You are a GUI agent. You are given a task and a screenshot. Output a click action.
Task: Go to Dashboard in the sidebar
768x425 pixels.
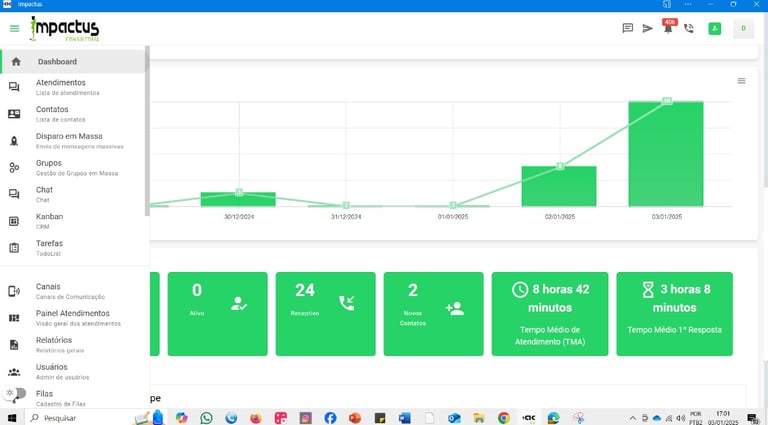pos(73,62)
